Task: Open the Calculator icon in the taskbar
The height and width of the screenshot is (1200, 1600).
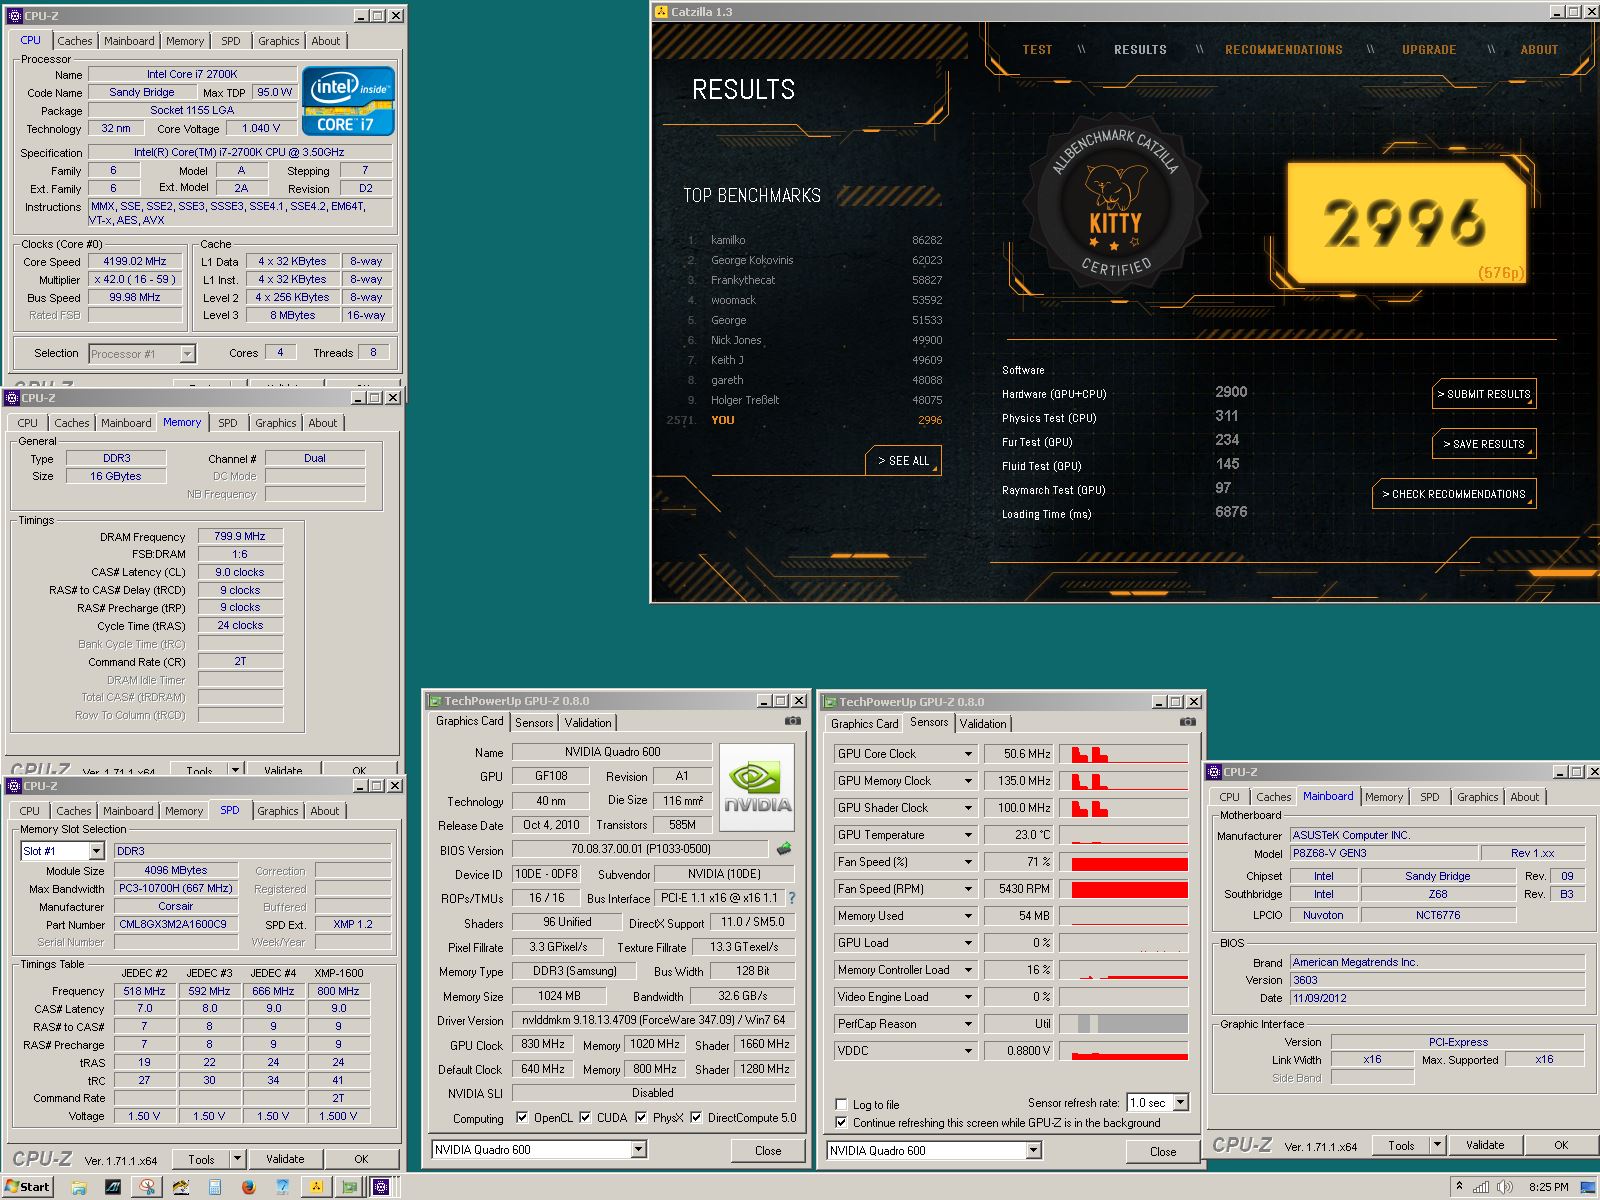Action: coord(214,1187)
